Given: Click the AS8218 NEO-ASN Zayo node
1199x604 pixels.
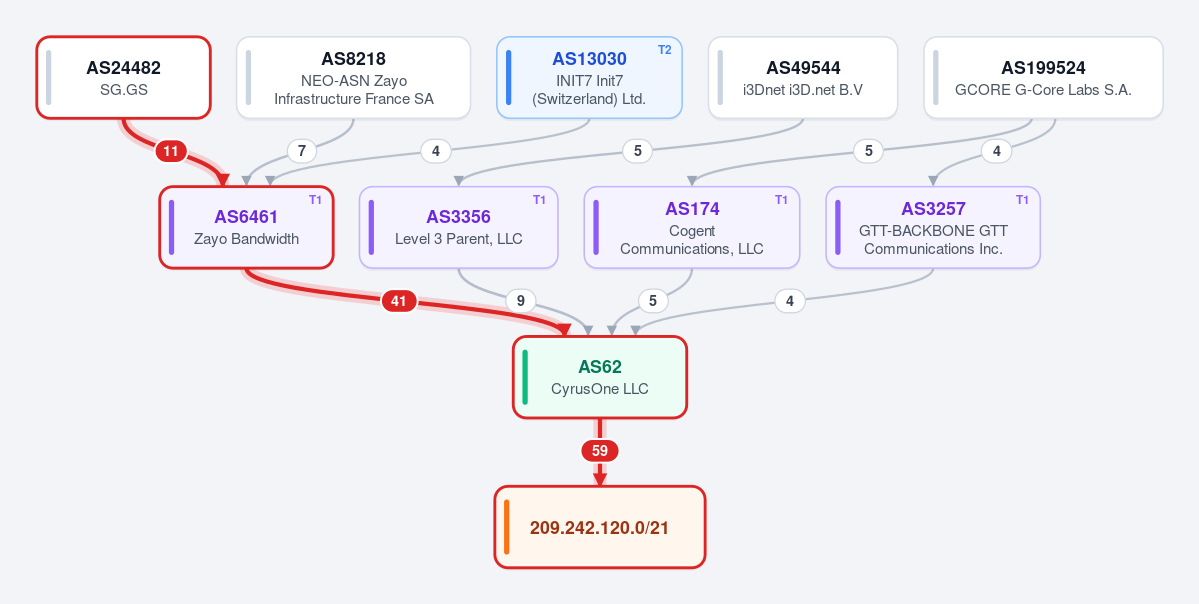Looking at the screenshot, I should (353, 77).
